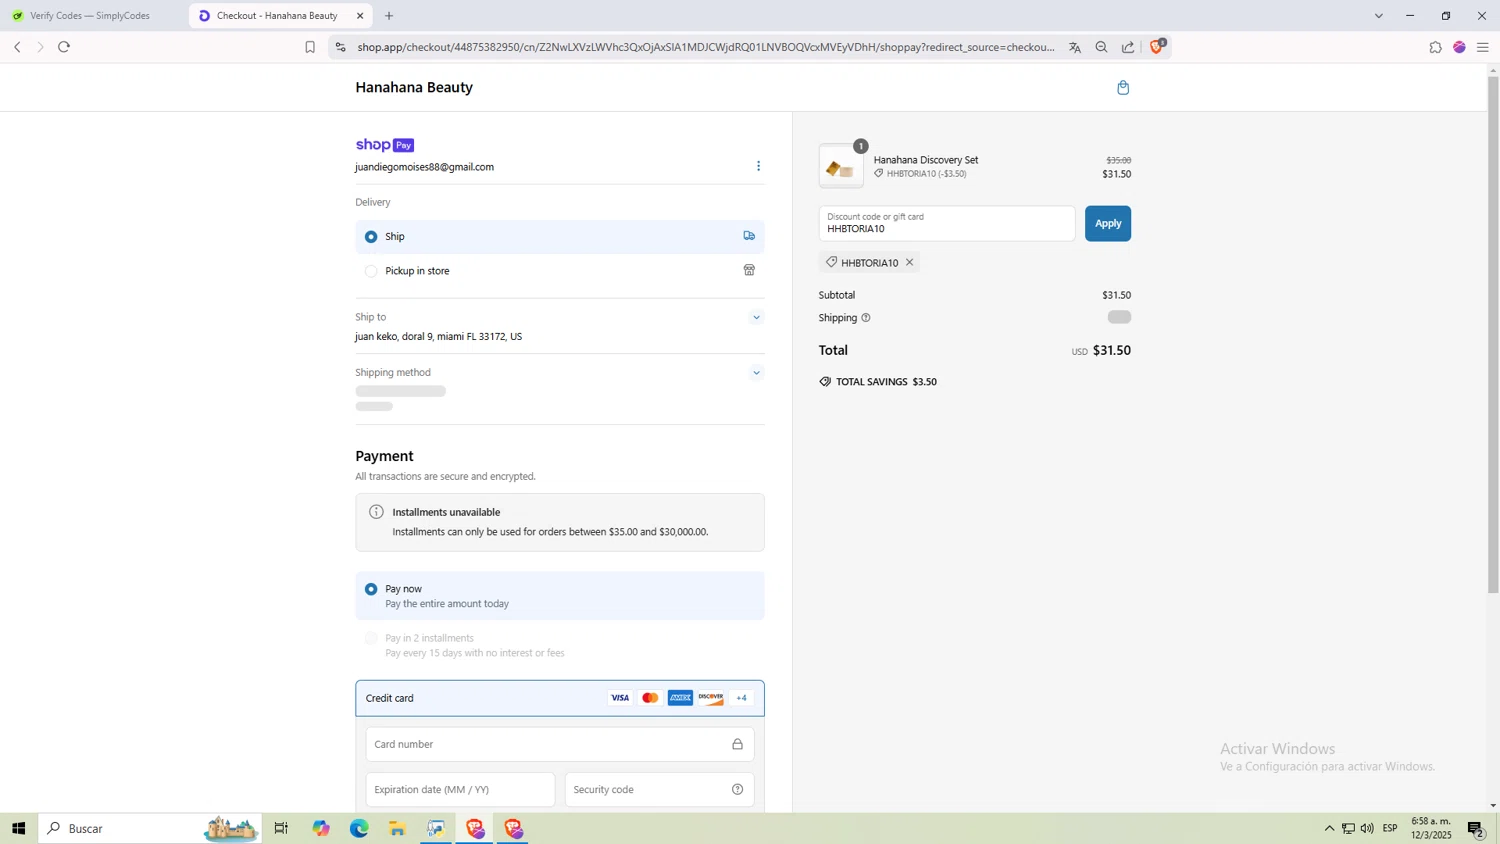Click the Installments unavailable info icon
The width and height of the screenshot is (1500, 844).
[x=376, y=512]
